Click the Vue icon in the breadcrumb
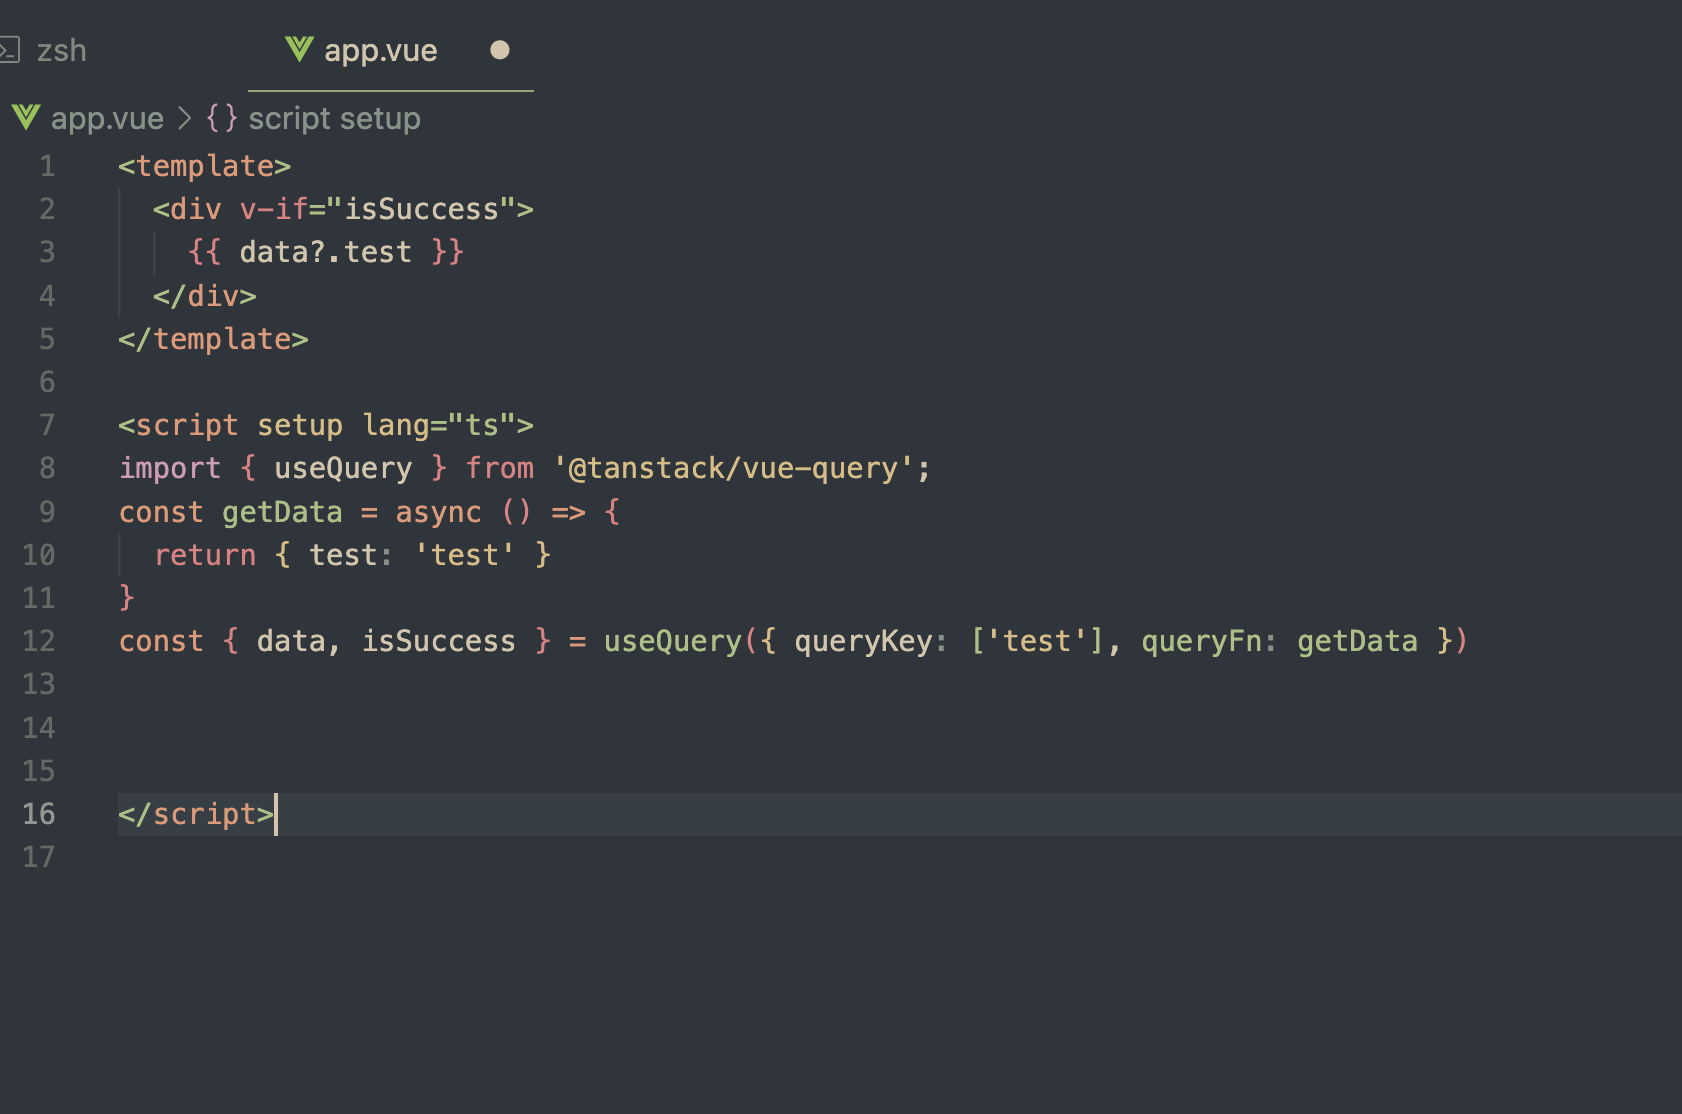This screenshot has height=1114, width=1682. tap(26, 118)
